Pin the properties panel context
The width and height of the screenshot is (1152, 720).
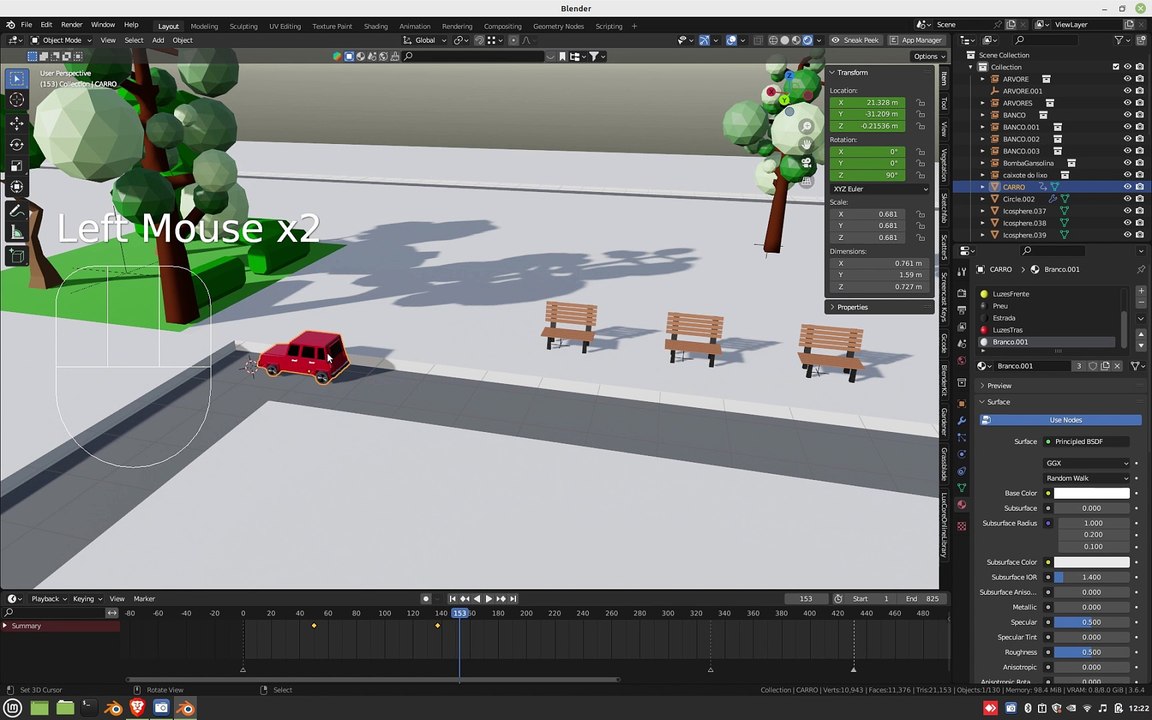click(1141, 270)
